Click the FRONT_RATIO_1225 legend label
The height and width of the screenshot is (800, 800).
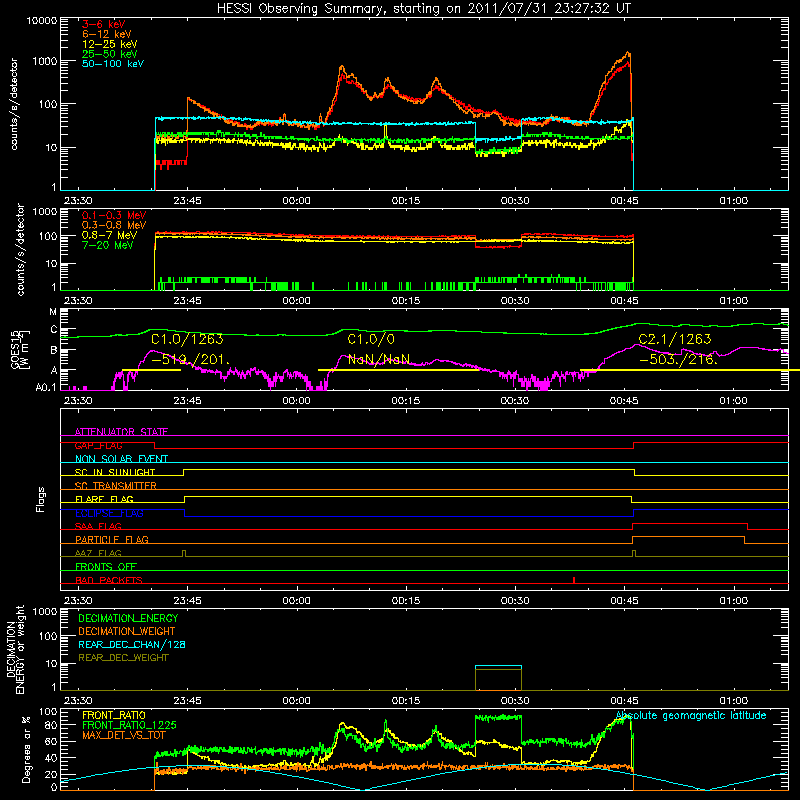click(x=129, y=725)
